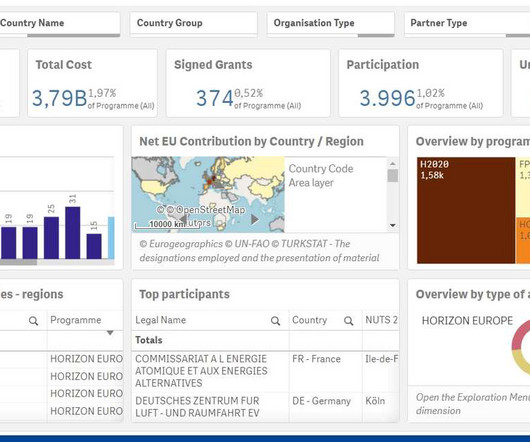The width and height of the screenshot is (530, 442).
Task: Click the Signed Grants value 374
Action: (215, 98)
